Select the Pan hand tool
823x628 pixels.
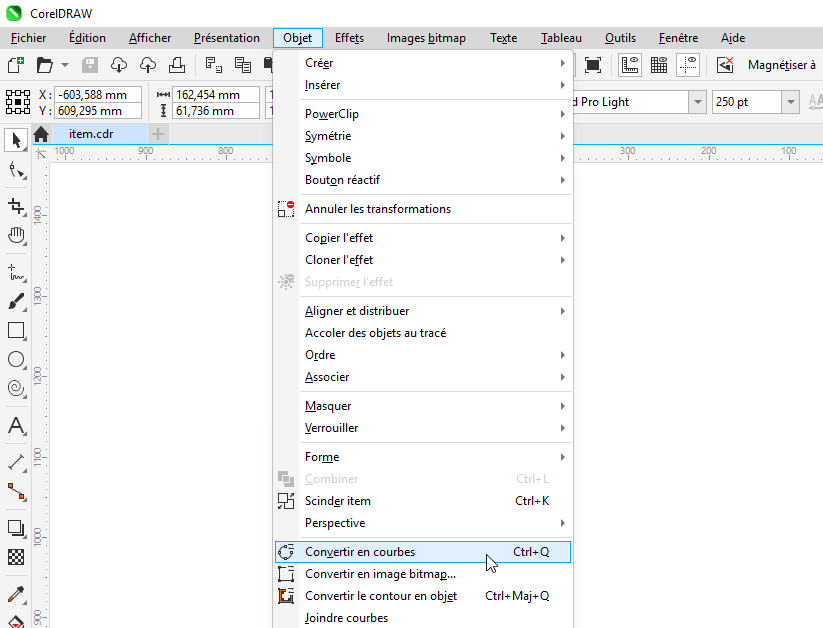pyautogui.click(x=16, y=236)
